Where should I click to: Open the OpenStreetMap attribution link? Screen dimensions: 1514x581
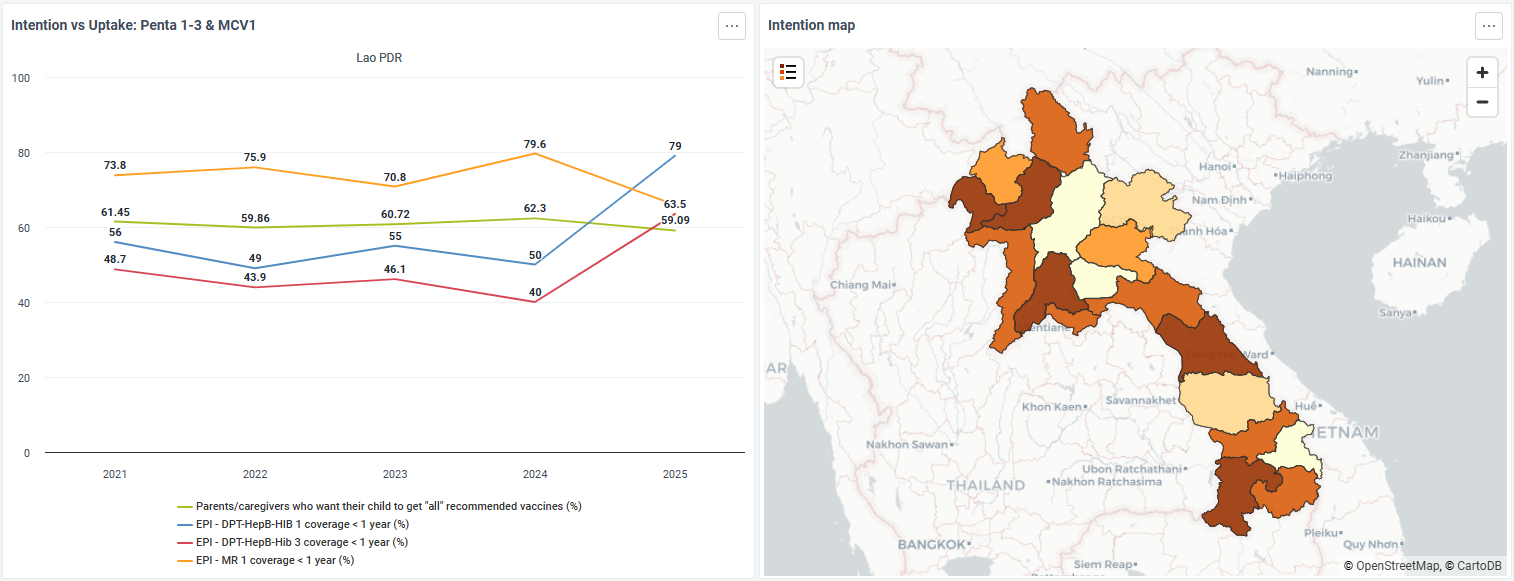[x=1397, y=566]
